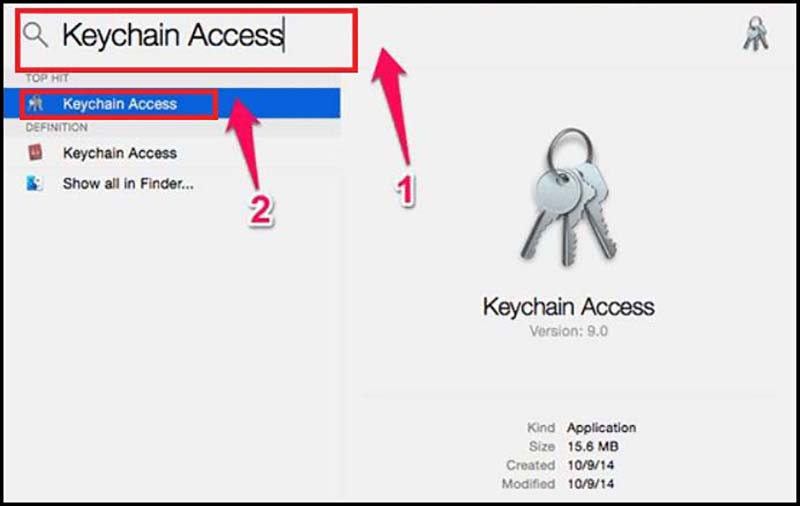Click the TOP HIT section header
The width and height of the screenshot is (800, 506).
tap(47, 79)
